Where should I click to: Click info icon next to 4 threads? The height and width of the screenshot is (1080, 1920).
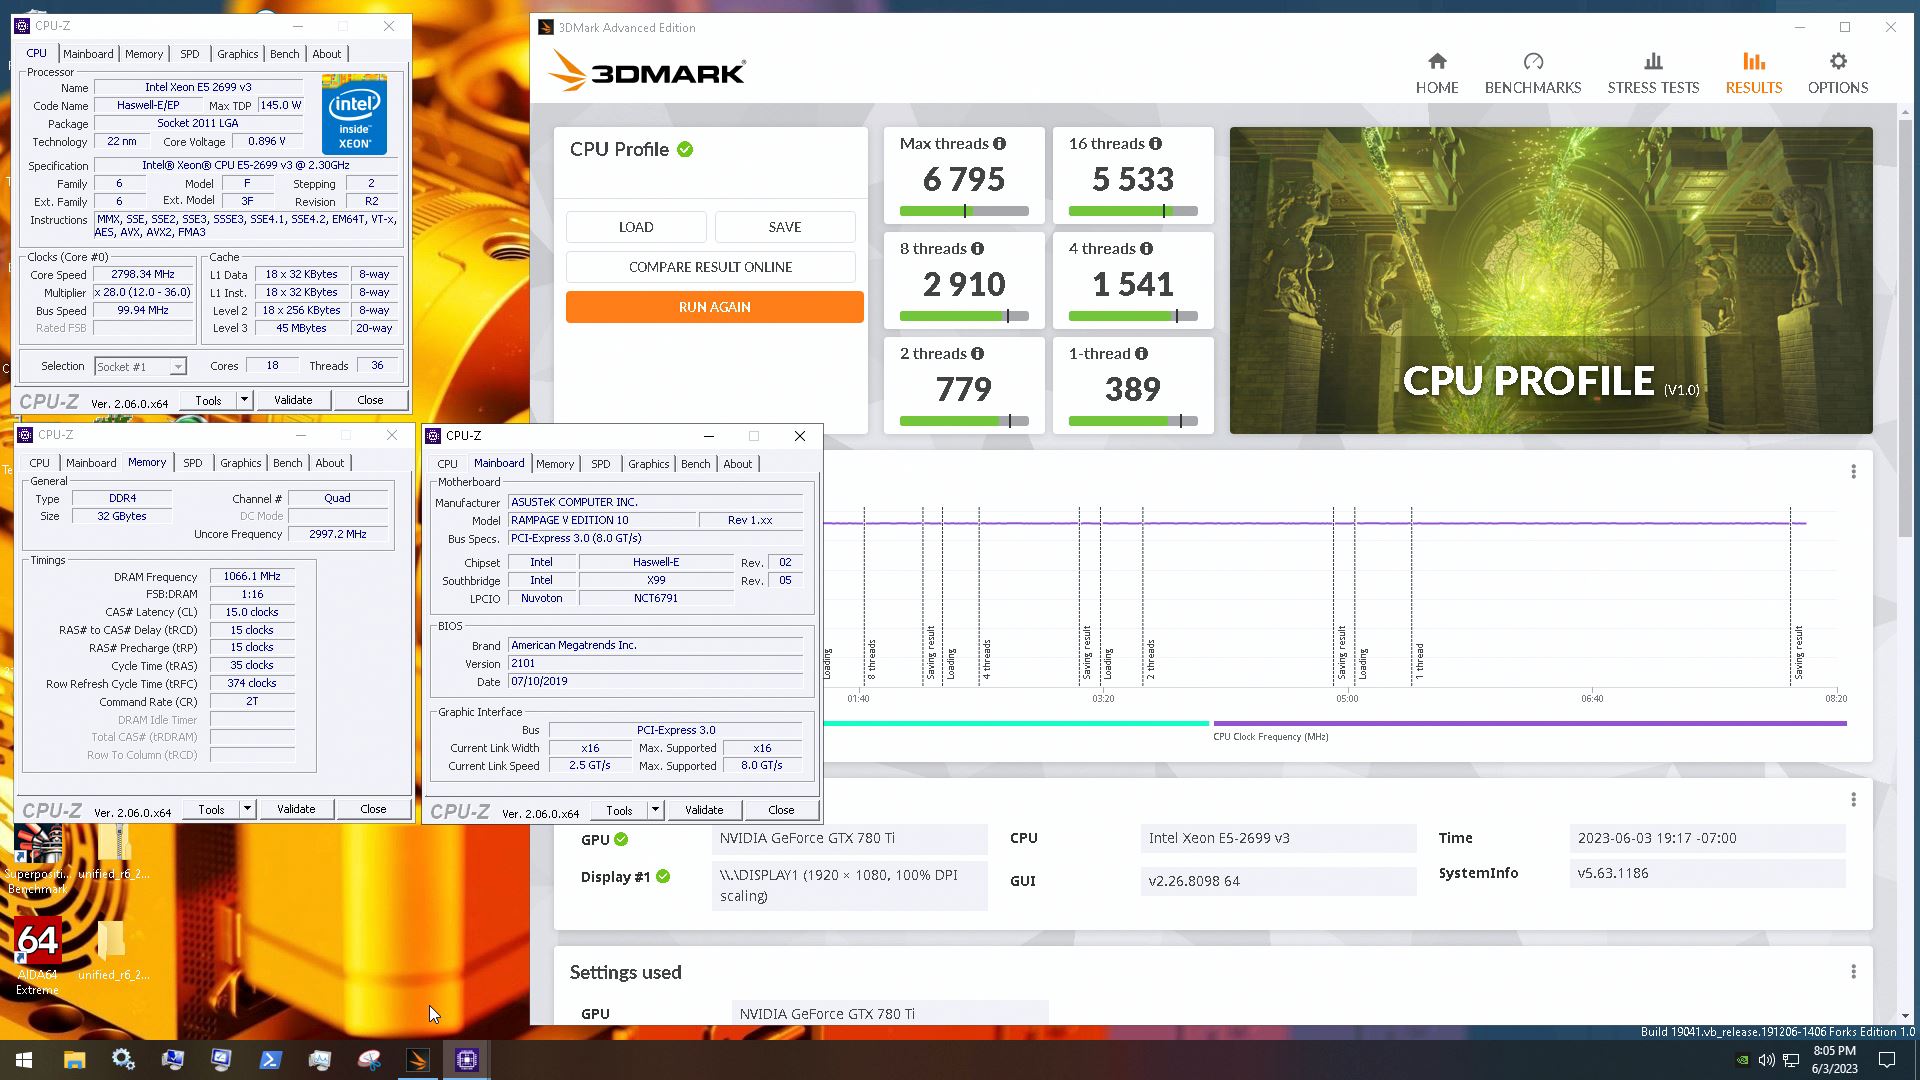point(1146,249)
